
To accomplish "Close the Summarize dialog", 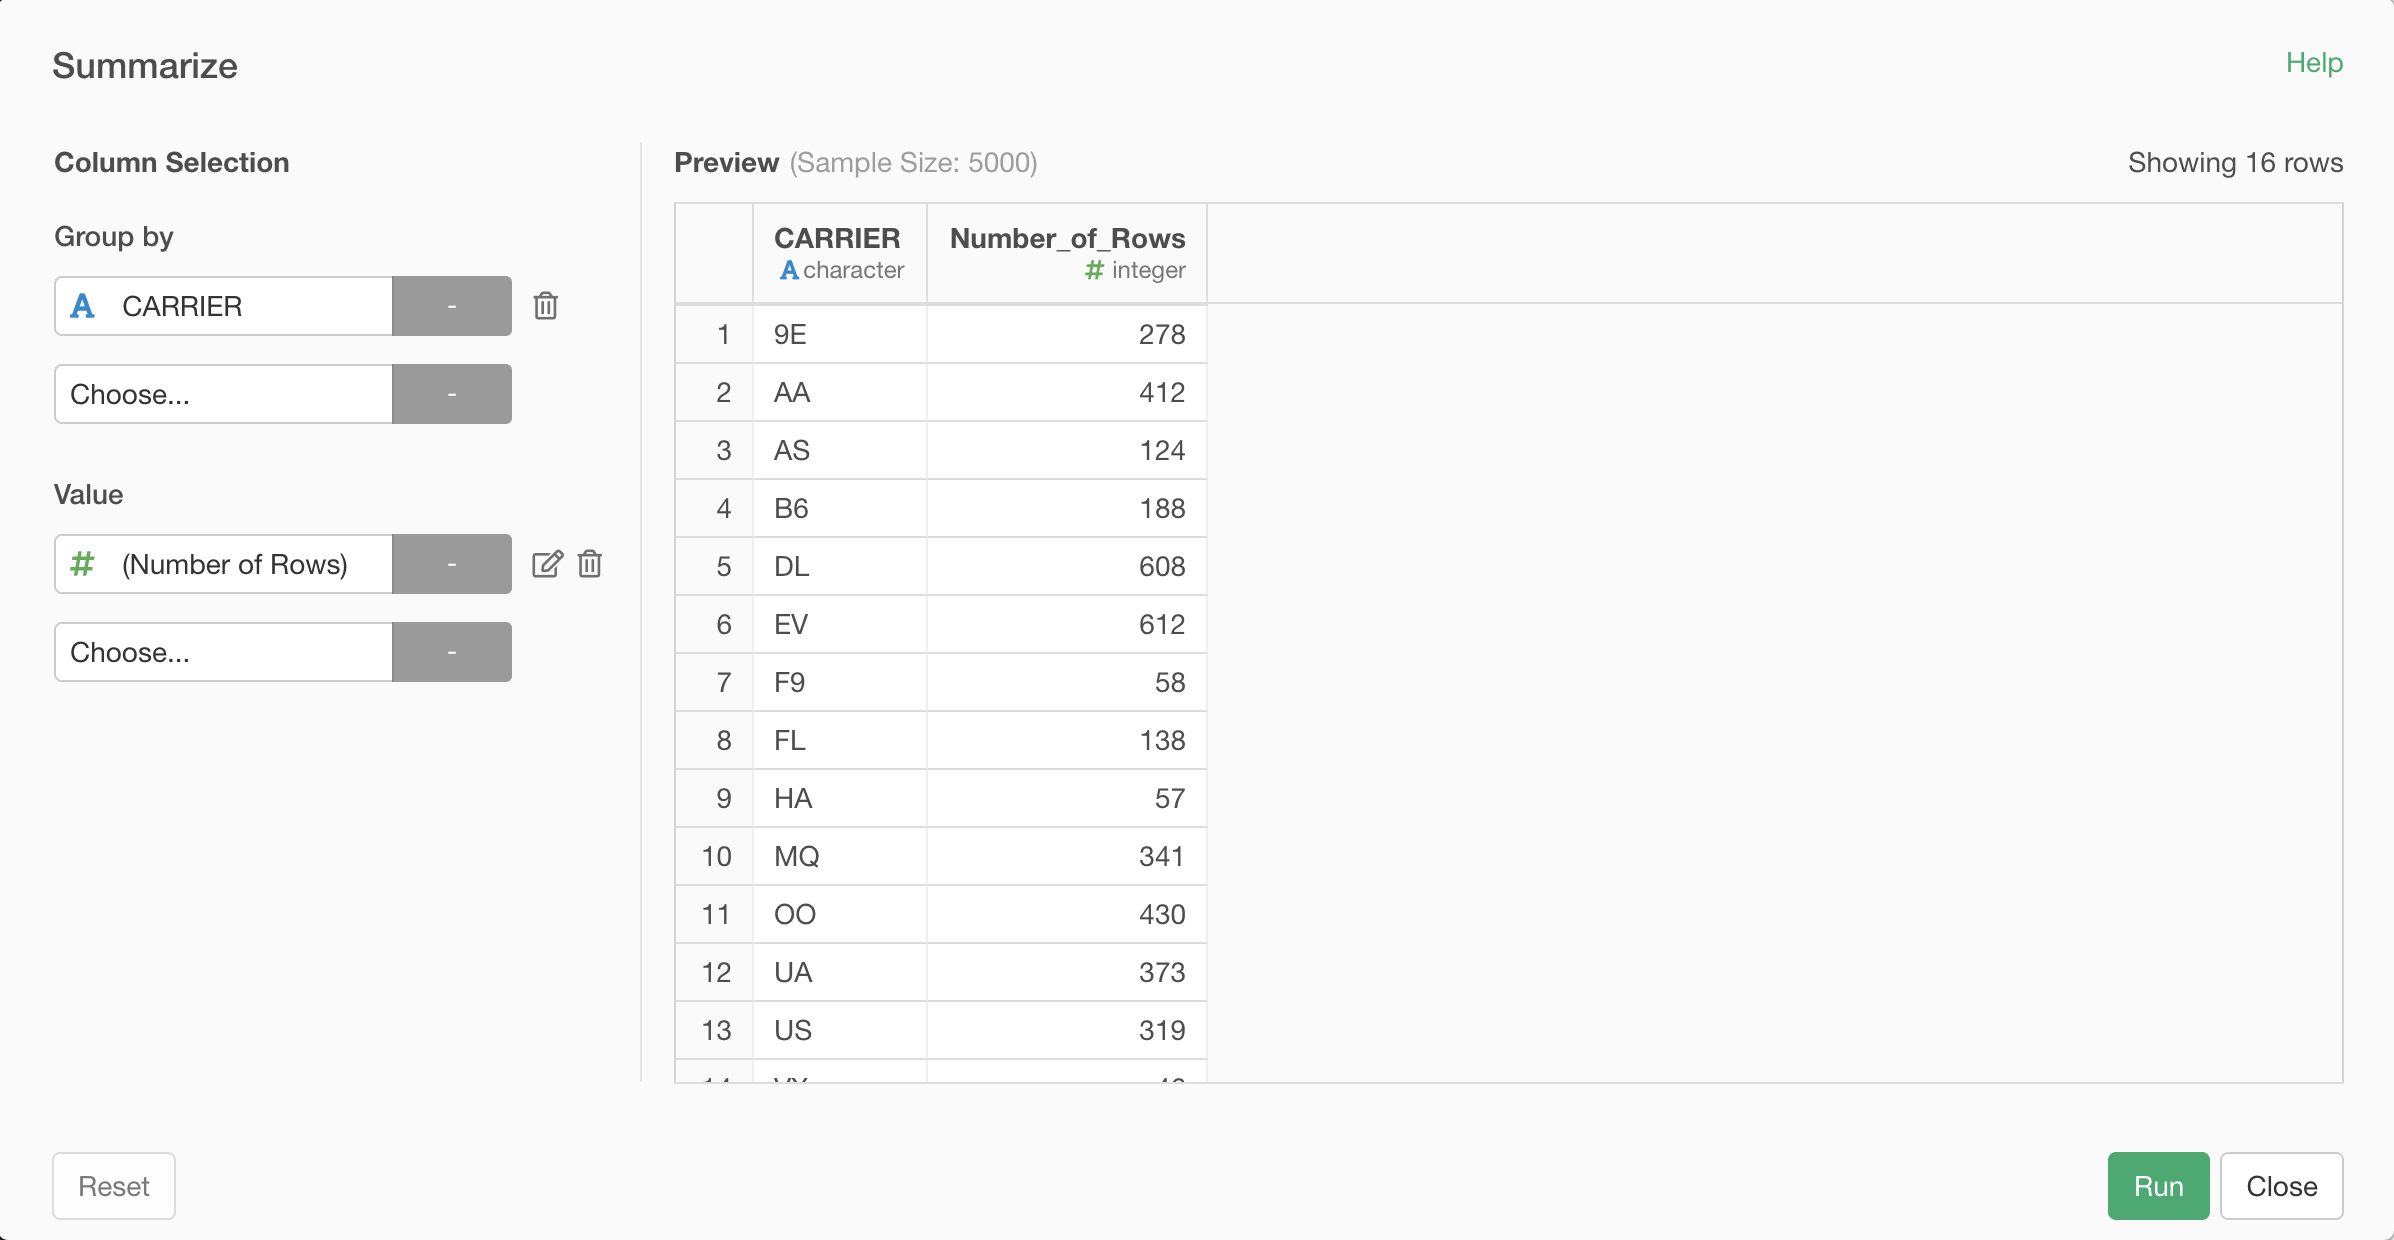I will pos(2281,1186).
